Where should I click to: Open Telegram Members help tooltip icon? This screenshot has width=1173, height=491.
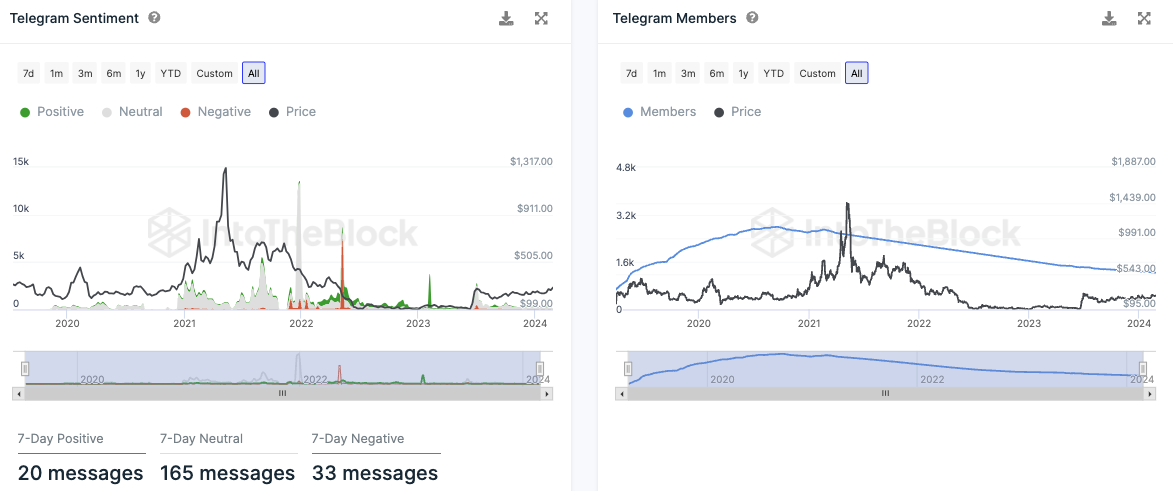click(x=752, y=18)
